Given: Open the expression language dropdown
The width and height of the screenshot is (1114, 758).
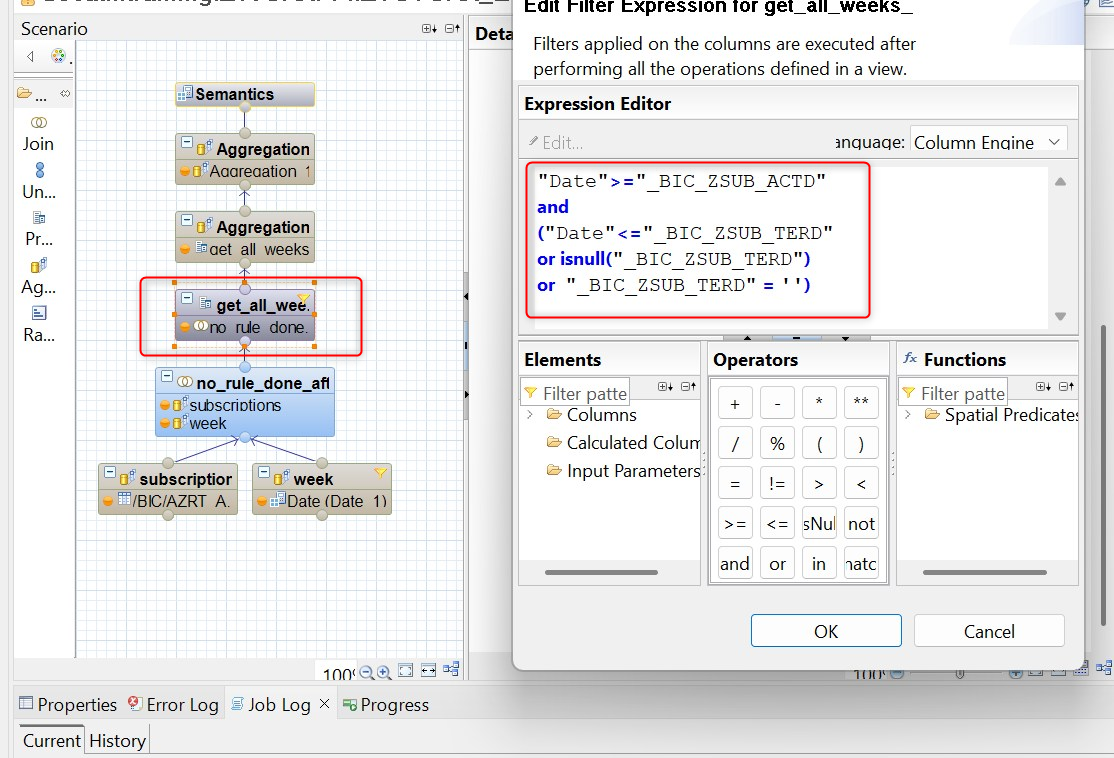Looking at the screenshot, I should [x=1053, y=143].
